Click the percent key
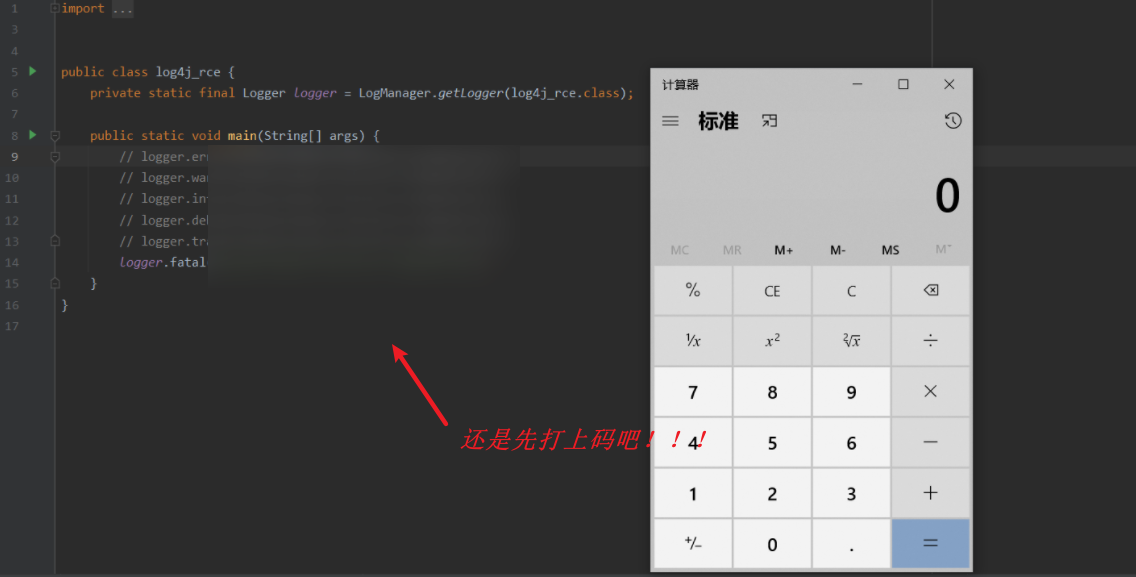 tap(693, 291)
